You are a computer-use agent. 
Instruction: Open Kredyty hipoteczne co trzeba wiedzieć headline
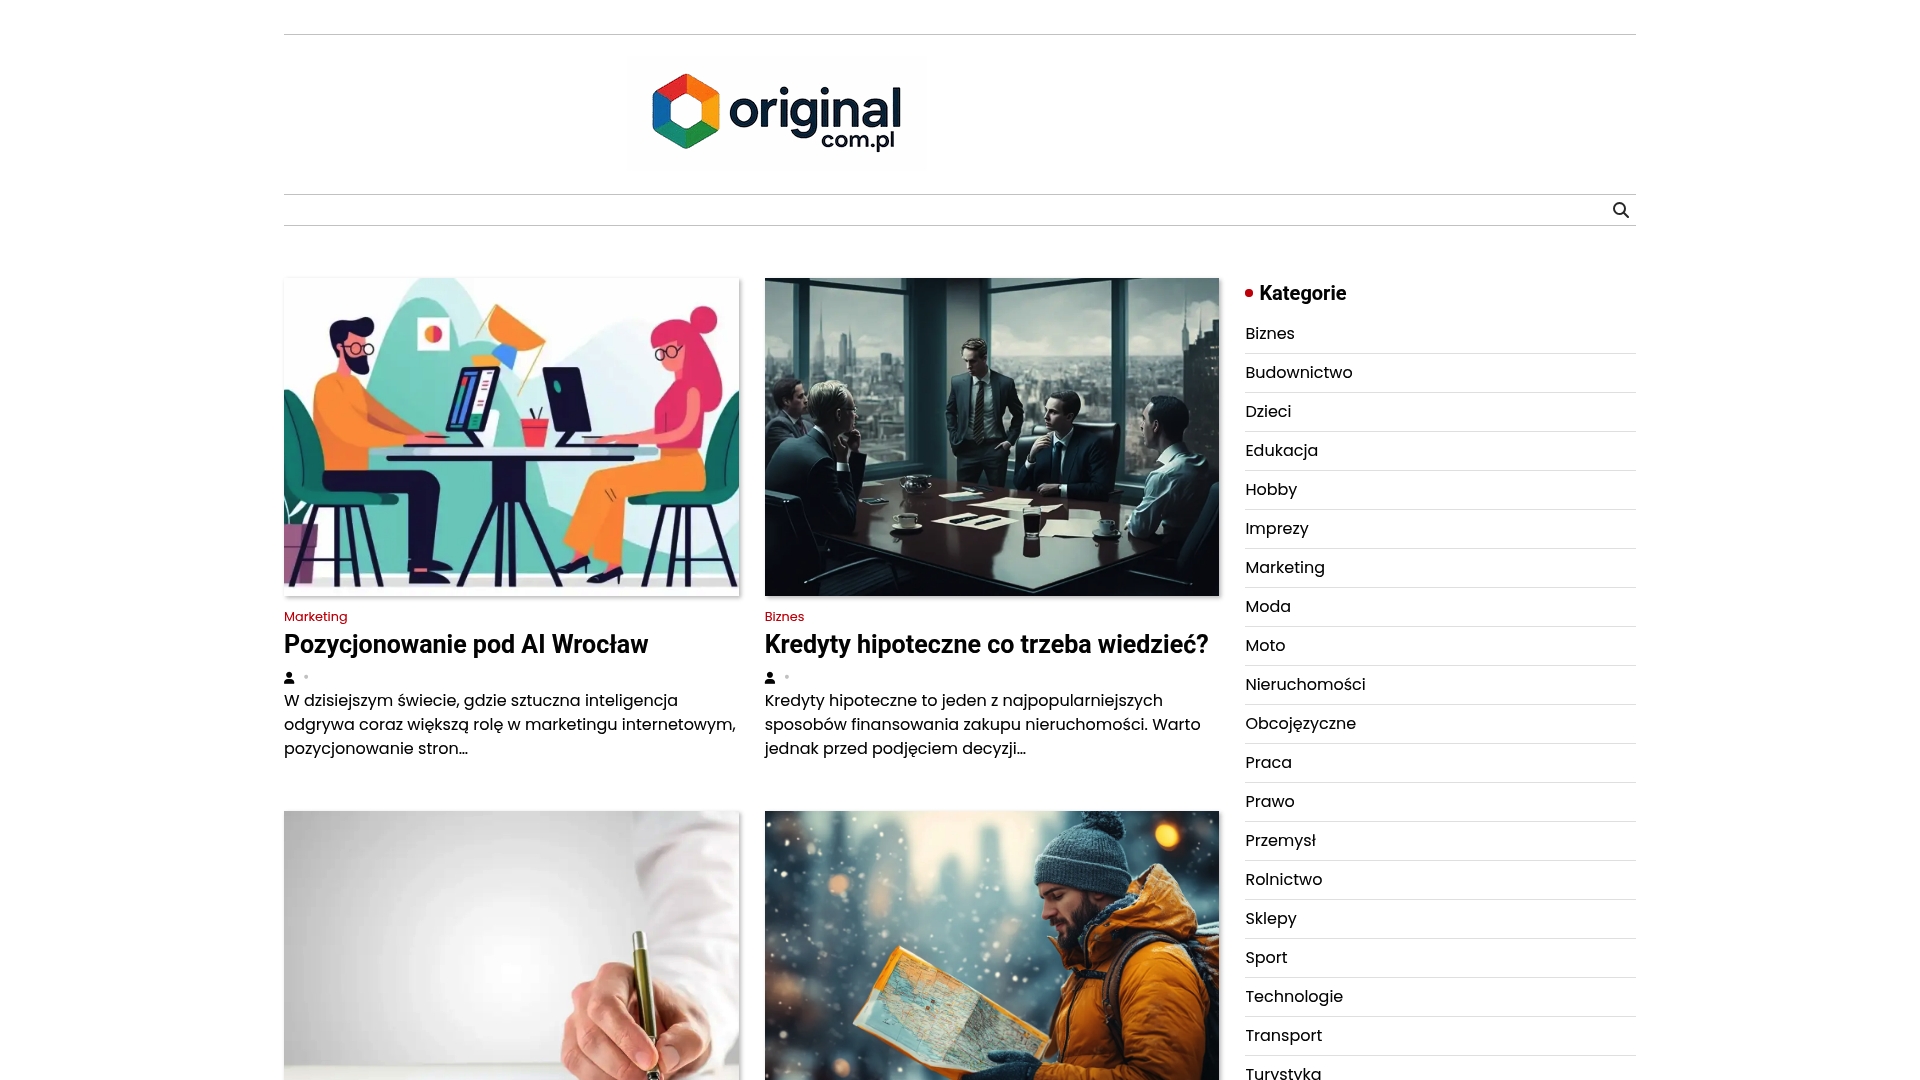point(987,644)
